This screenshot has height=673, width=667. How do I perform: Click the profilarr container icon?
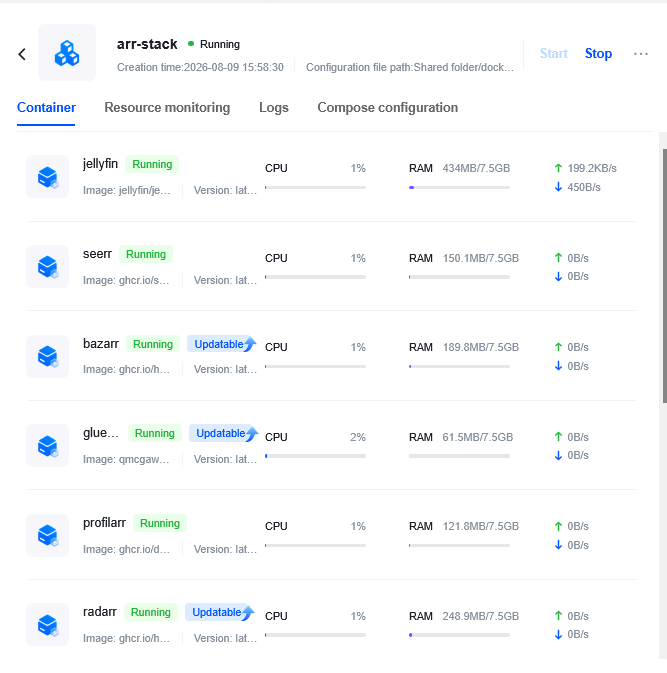pyautogui.click(x=48, y=535)
